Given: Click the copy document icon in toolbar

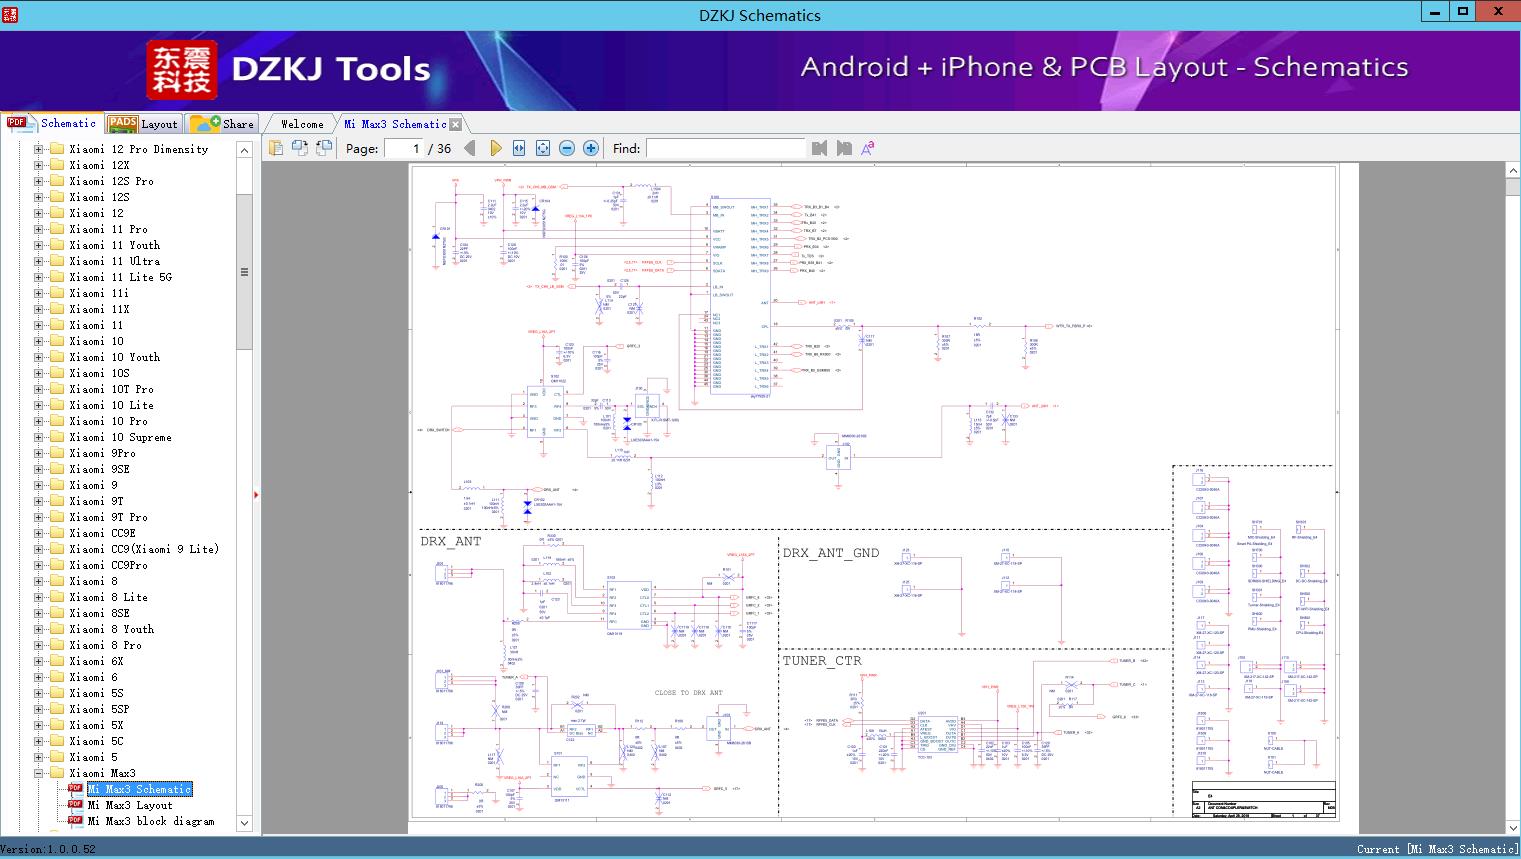Looking at the screenshot, I should (x=276, y=148).
